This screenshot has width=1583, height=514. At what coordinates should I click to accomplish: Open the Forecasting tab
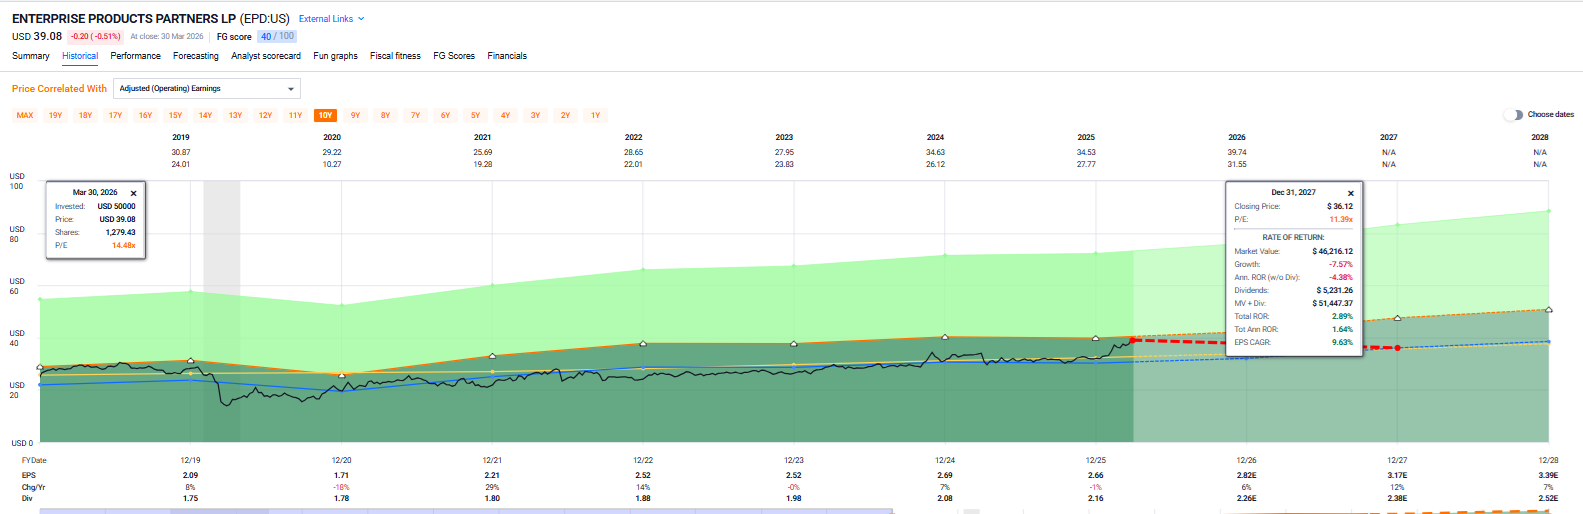(x=196, y=56)
